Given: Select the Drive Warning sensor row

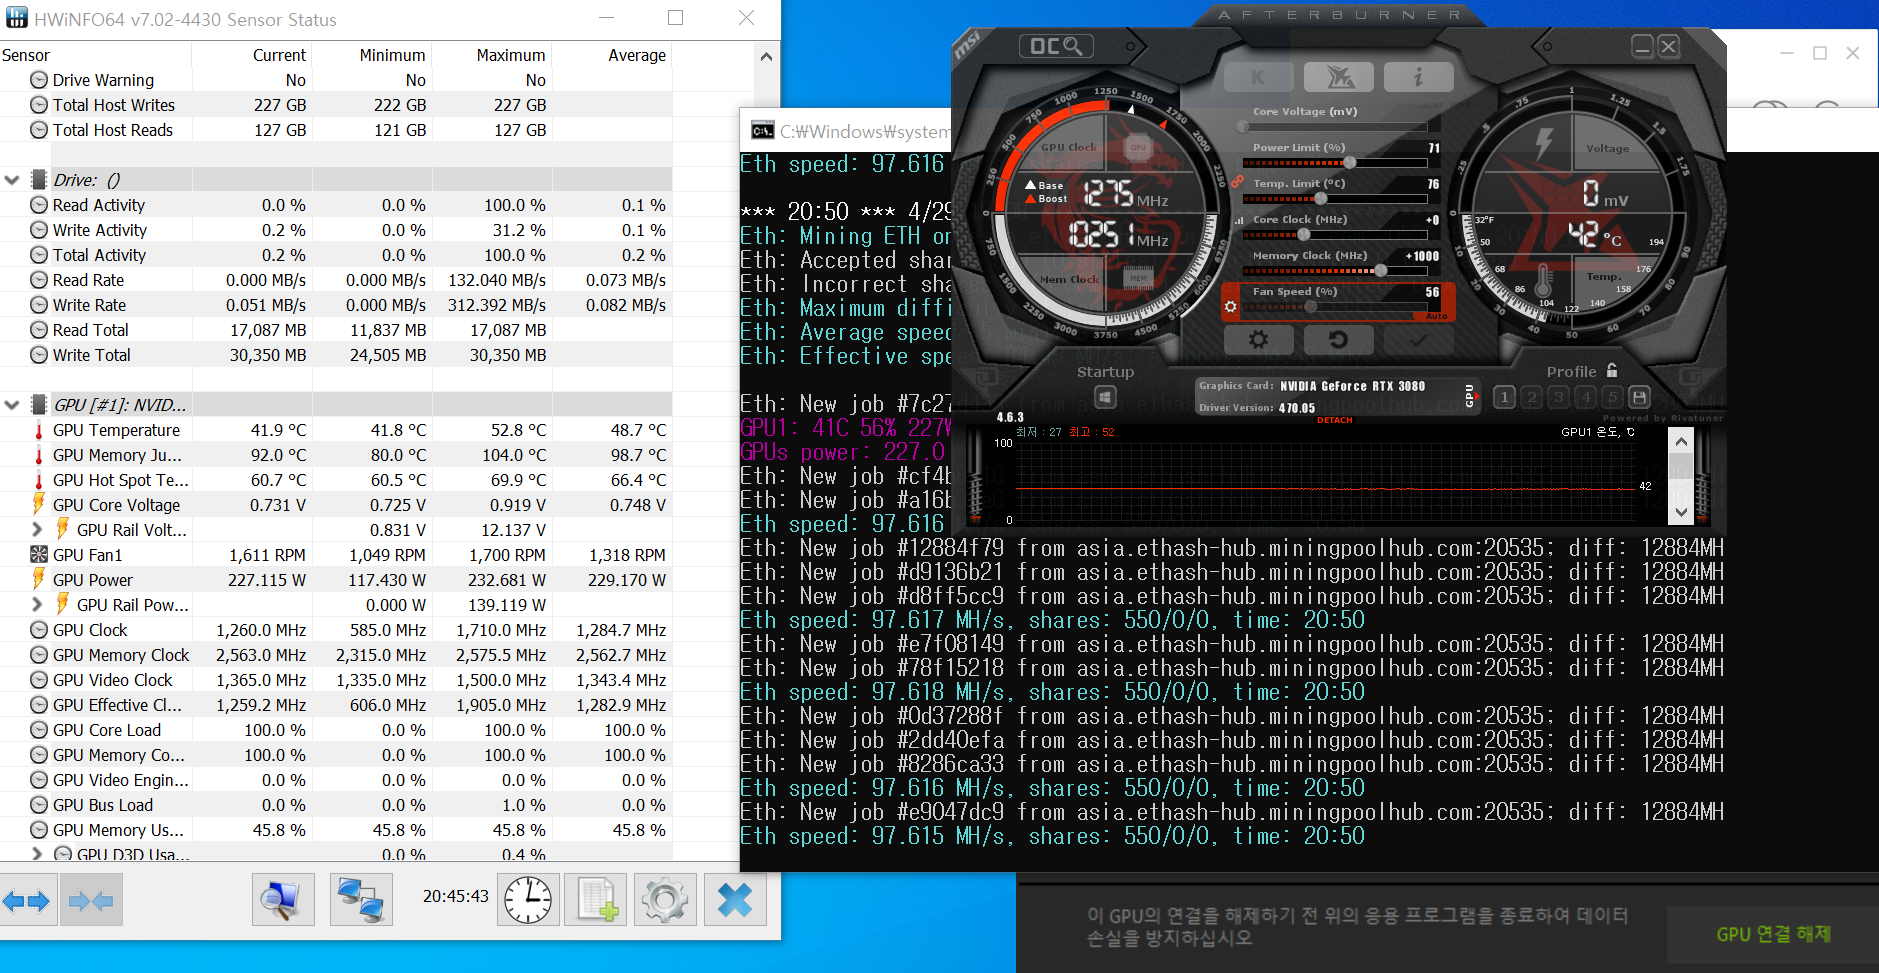Looking at the screenshot, I should click(x=336, y=80).
